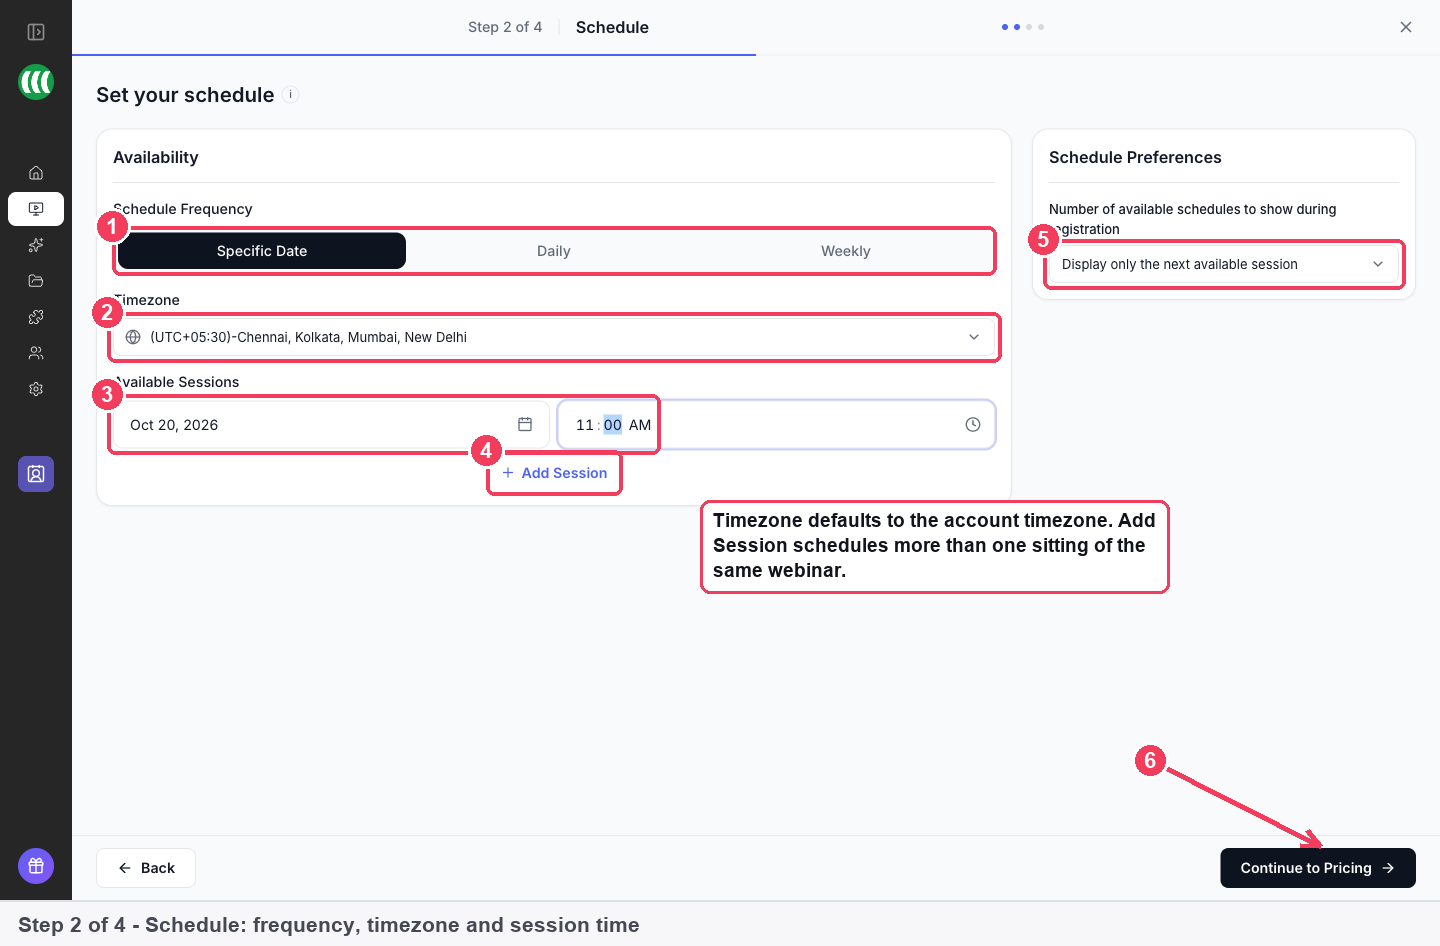The image size is (1440, 946).
Task: Click the Oct 20, 2026 date field
Action: (x=331, y=425)
